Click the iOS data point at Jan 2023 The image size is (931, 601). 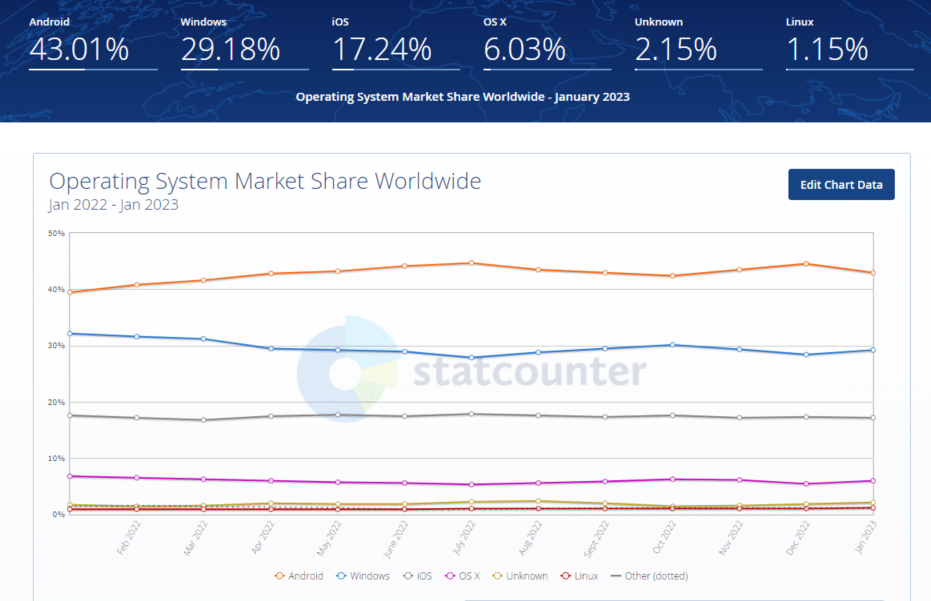(x=873, y=418)
